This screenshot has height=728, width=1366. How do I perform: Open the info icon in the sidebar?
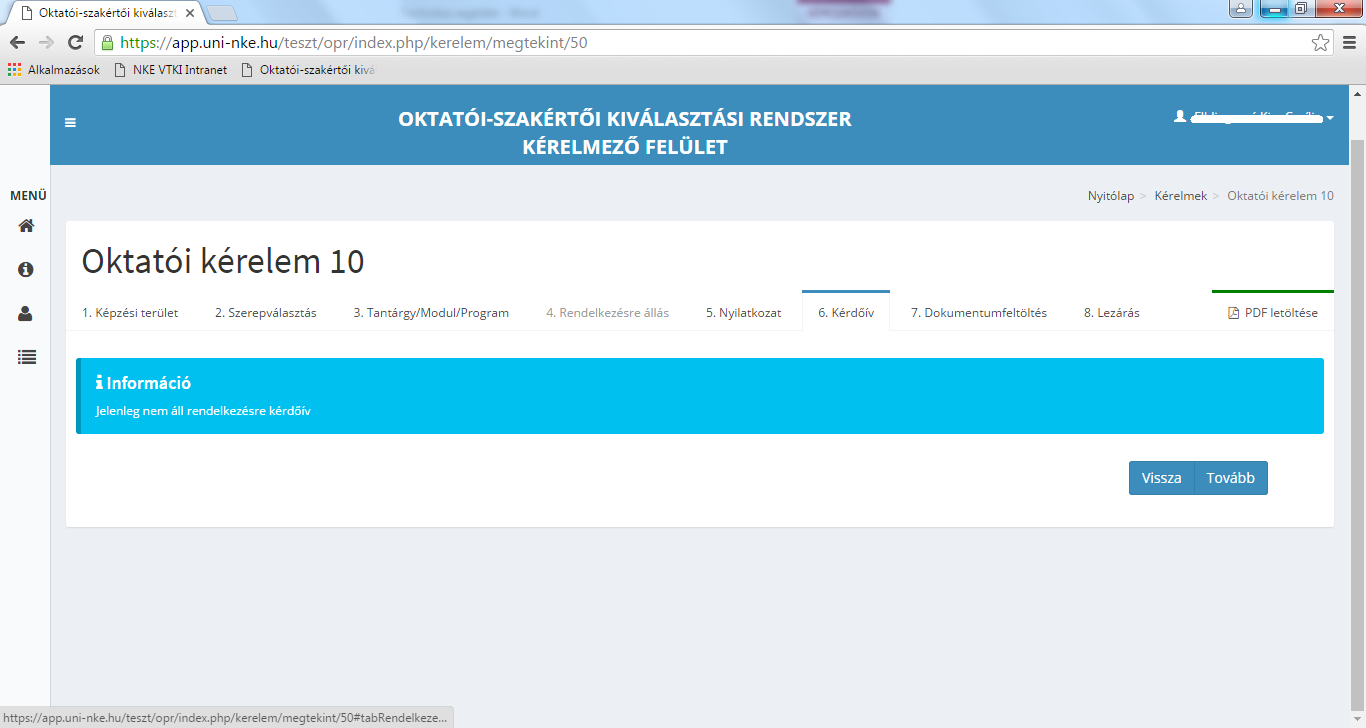(x=26, y=270)
